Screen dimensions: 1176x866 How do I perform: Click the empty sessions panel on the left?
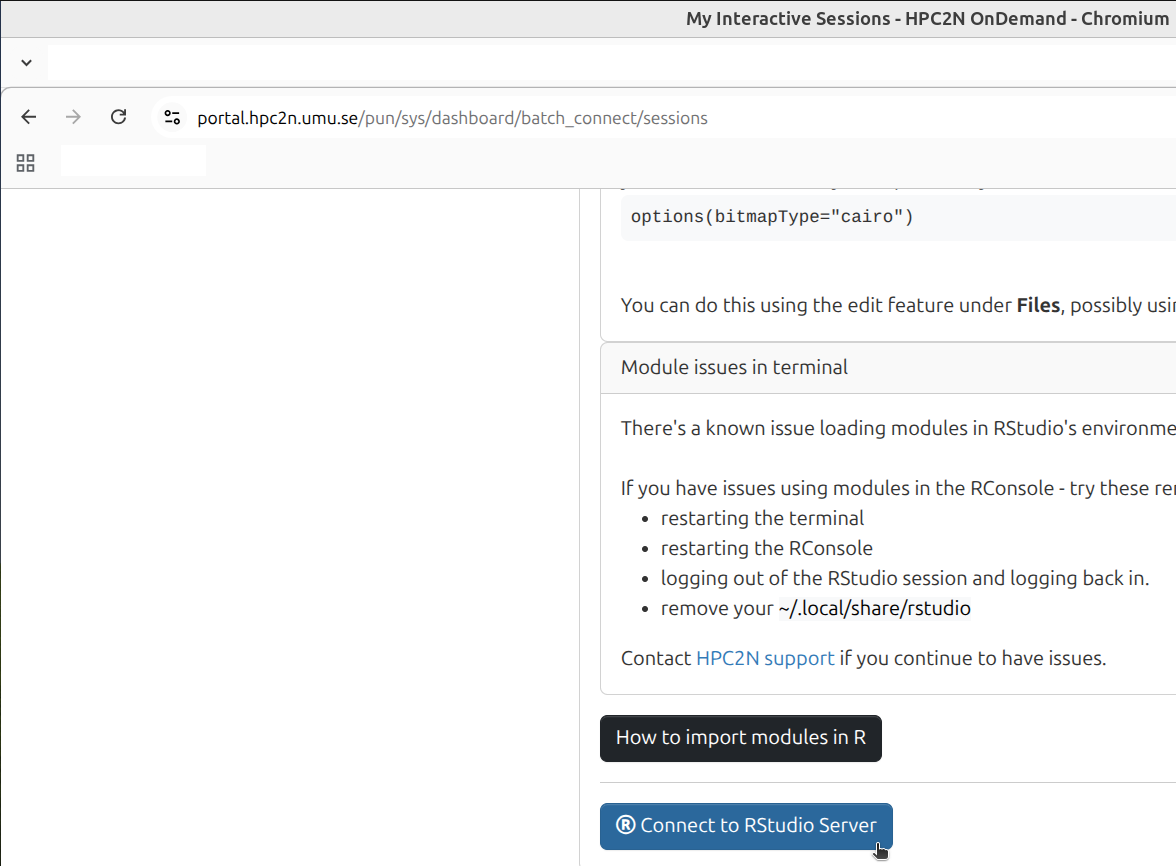pyautogui.click(x=290, y=500)
